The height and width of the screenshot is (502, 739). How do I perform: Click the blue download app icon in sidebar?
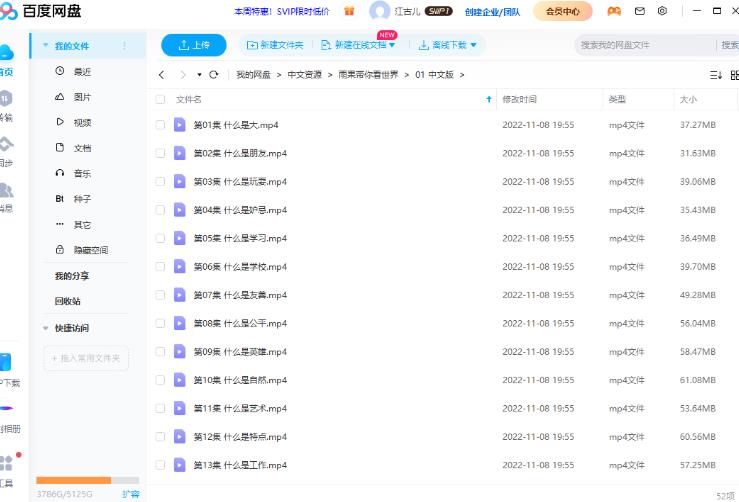5,362
